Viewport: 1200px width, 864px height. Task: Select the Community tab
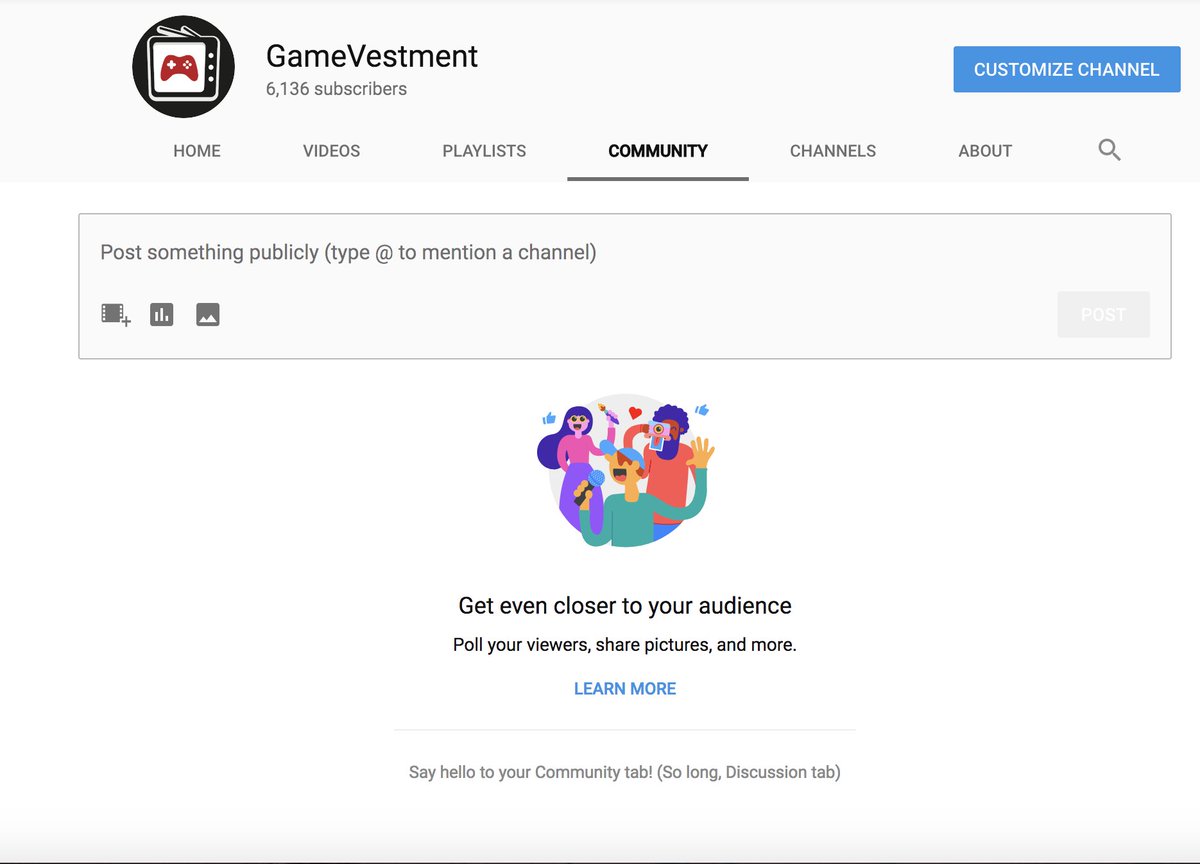pyautogui.click(x=658, y=151)
